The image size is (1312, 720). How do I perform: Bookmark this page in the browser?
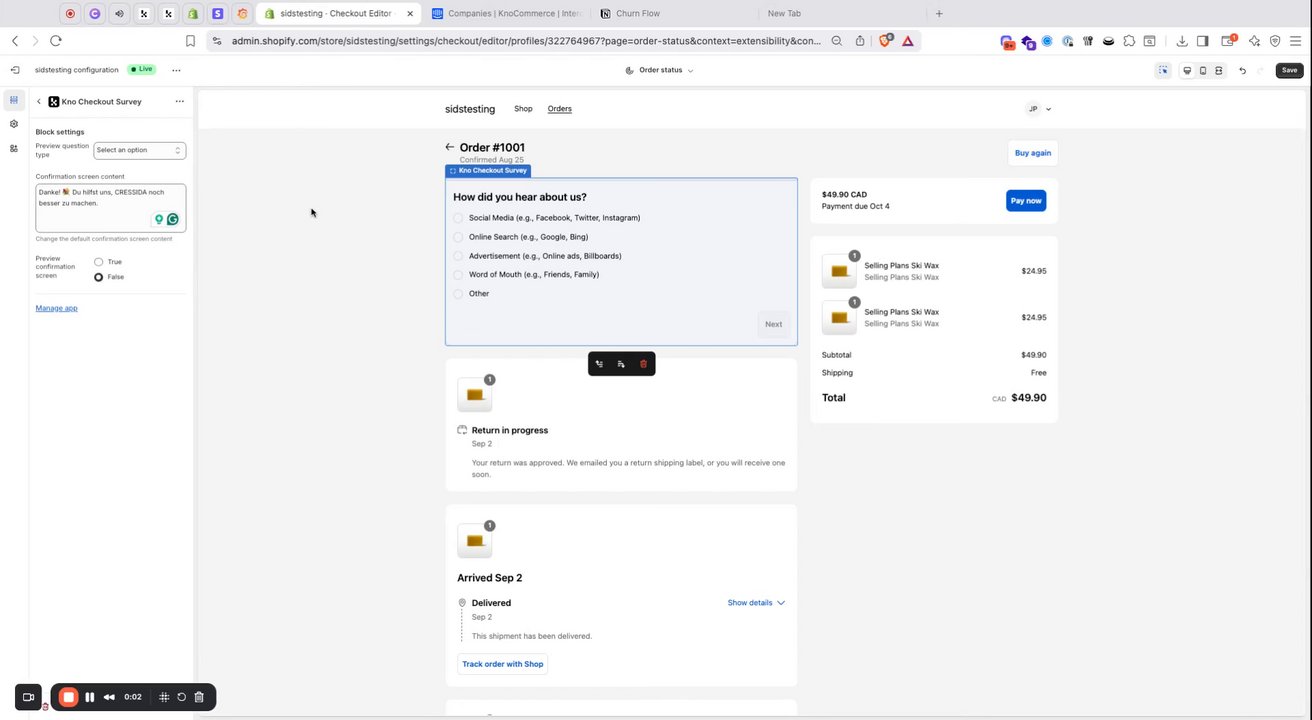(190, 41)
